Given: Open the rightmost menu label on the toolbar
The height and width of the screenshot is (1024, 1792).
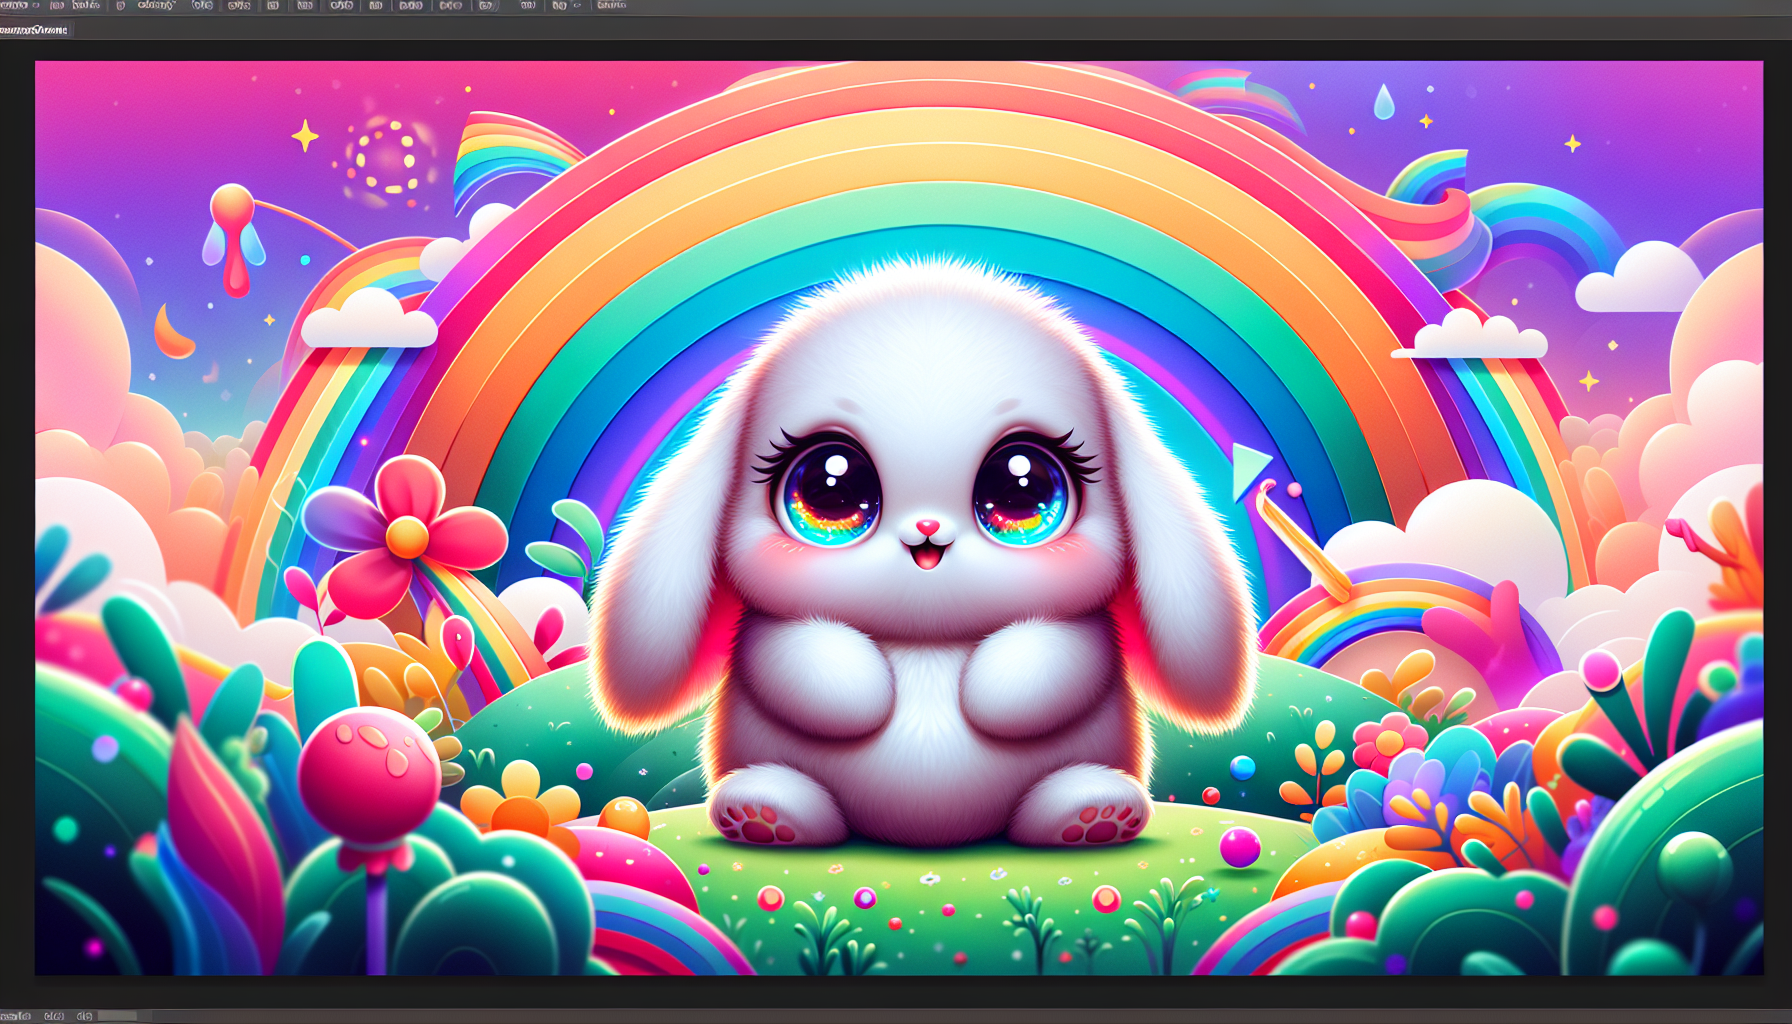Looking at the screenshot, I should pyautogui.click(x=610, y=6).
